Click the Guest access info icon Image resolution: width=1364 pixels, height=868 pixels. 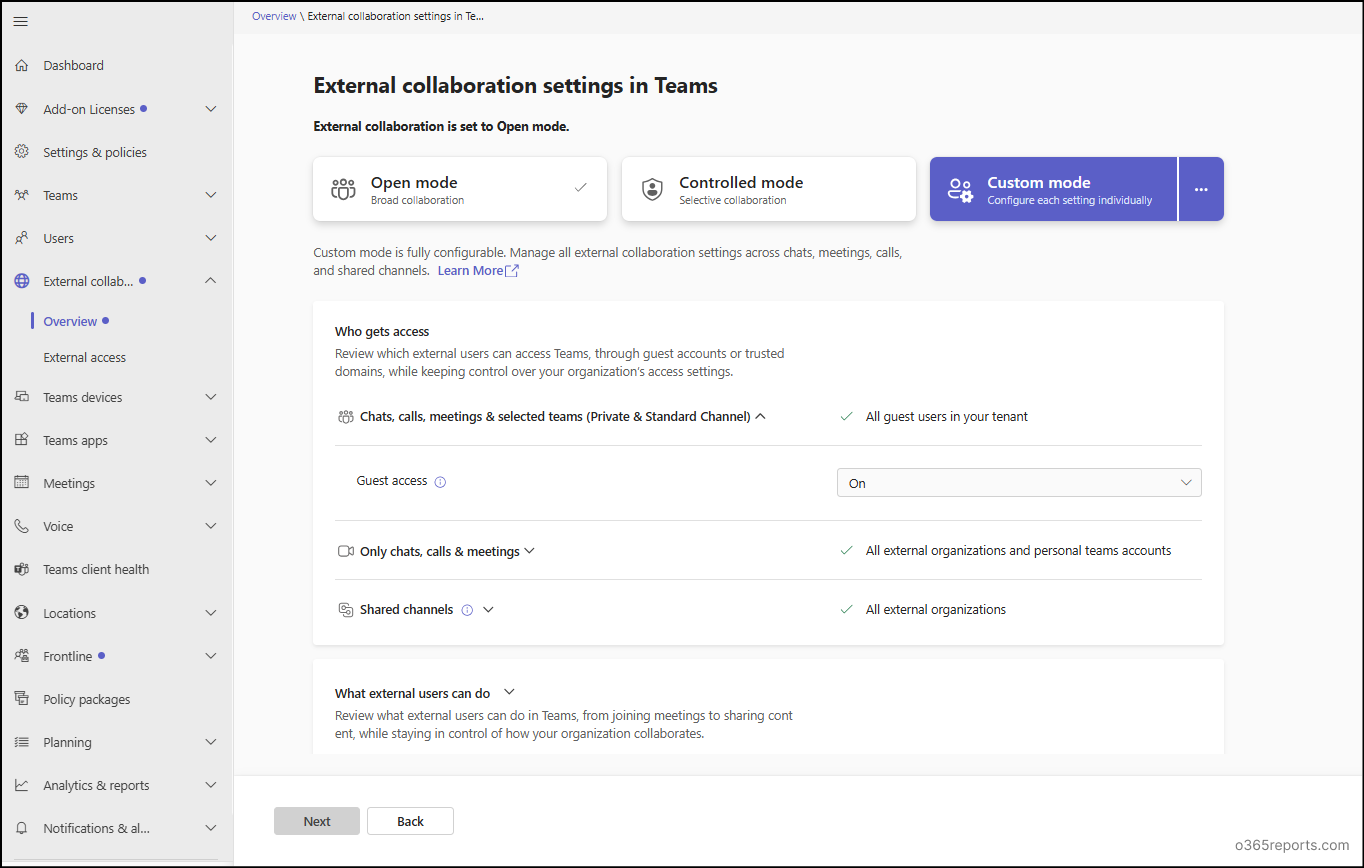tap(440, 482)
